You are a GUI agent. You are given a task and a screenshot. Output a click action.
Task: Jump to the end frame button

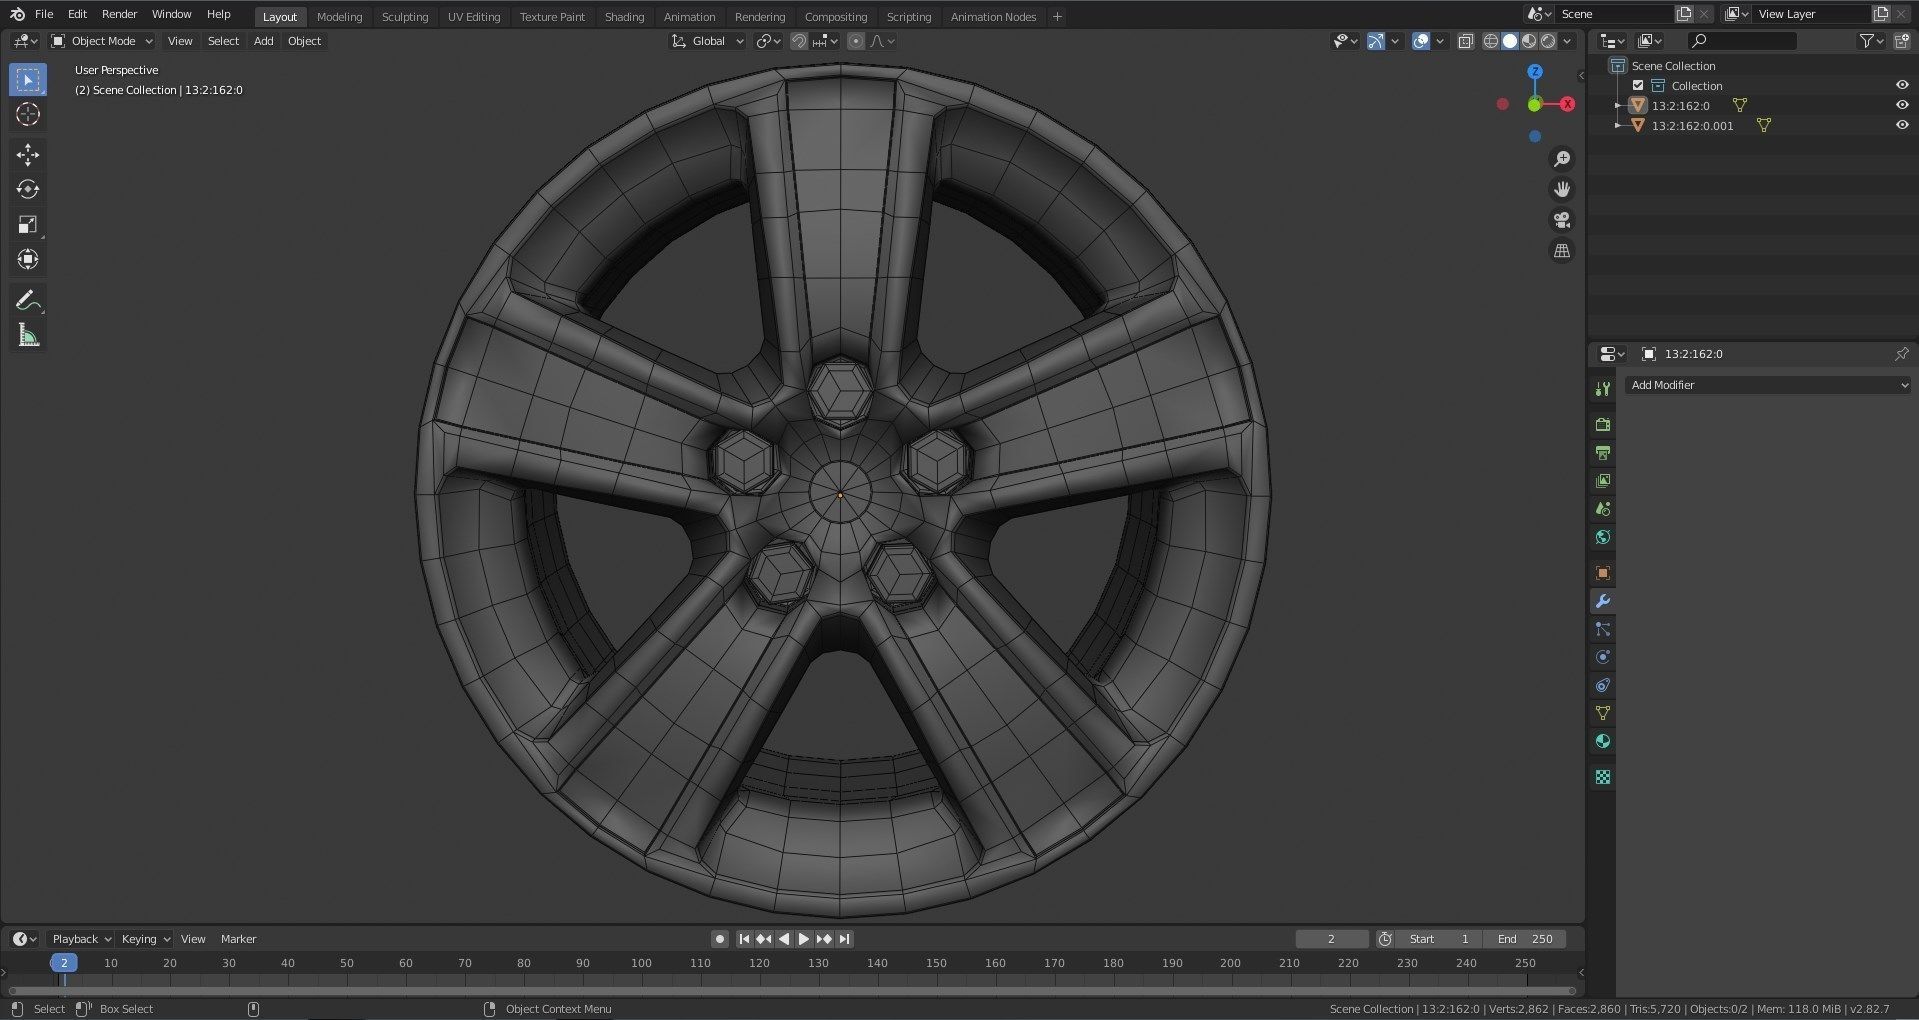click(x=844, y=939)
